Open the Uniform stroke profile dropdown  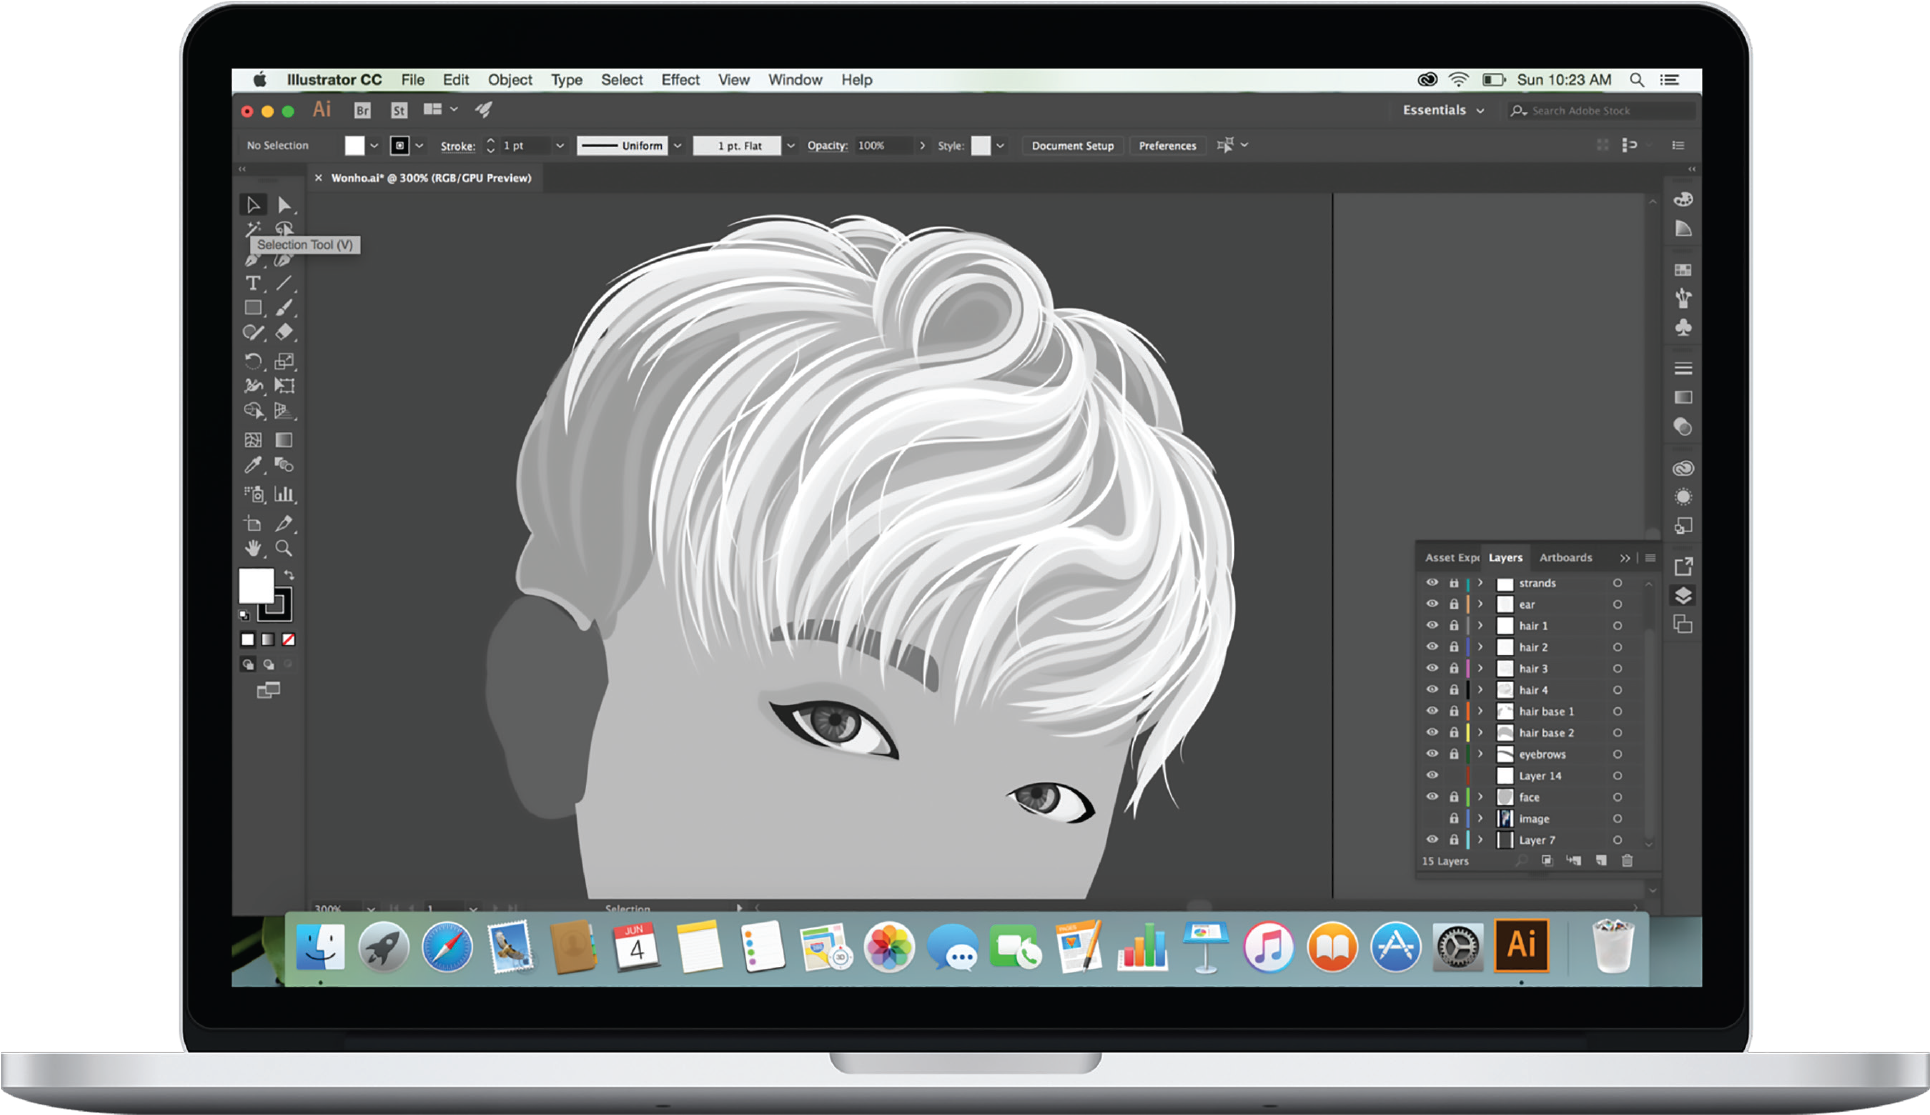(677, 146)
